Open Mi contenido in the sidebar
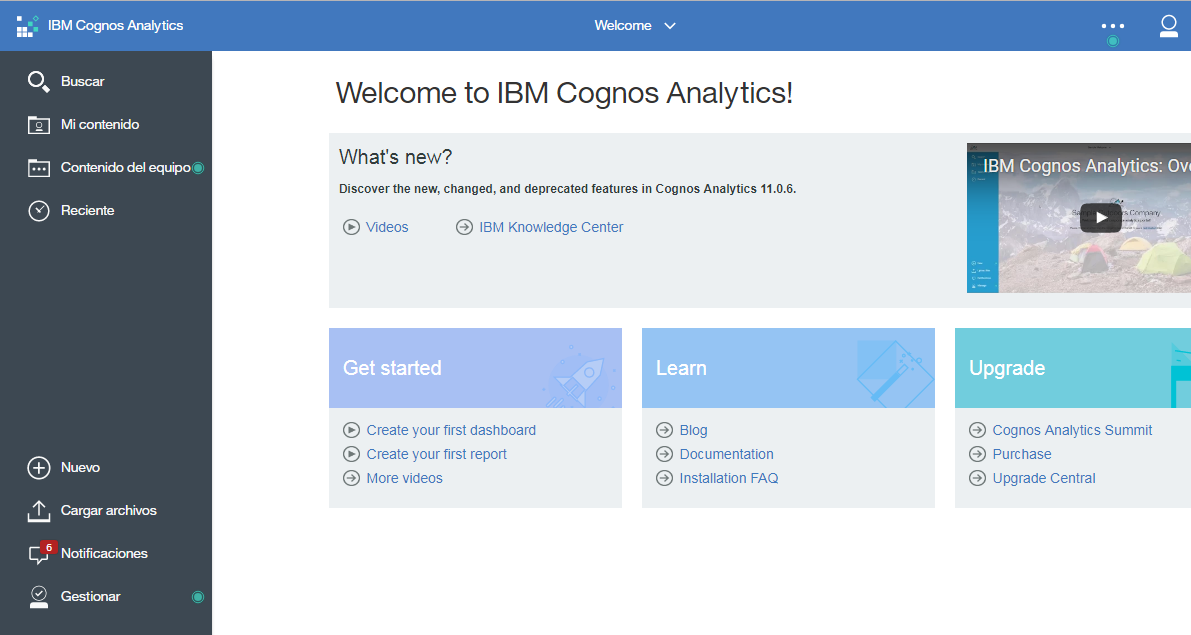1191x635 pixels. pyautogui.click(x=97, y=124)
